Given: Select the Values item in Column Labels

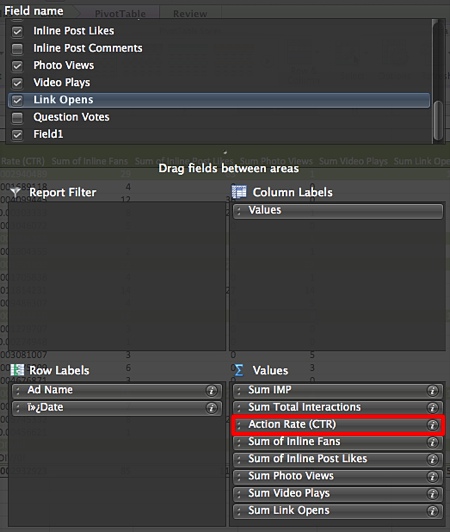Looking at the screenshot, I should [338, 211].
